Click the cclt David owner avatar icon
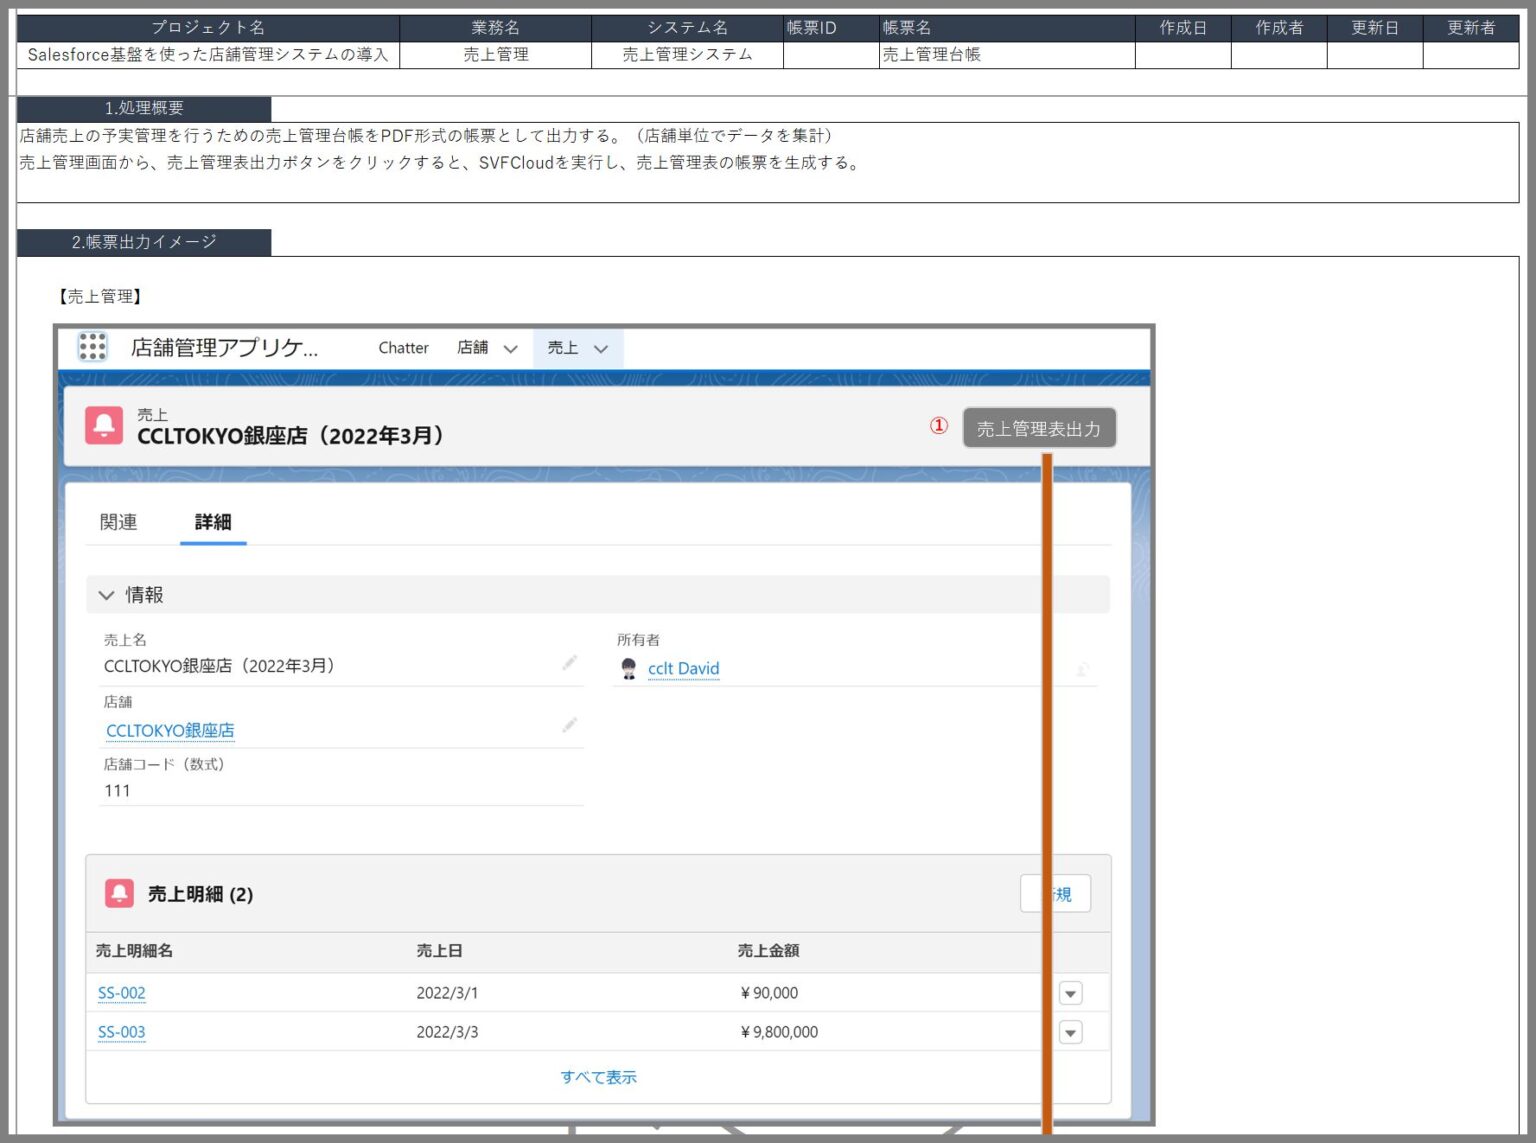The width and height of the screenshot is (1536, 1143). click(628, 668)
